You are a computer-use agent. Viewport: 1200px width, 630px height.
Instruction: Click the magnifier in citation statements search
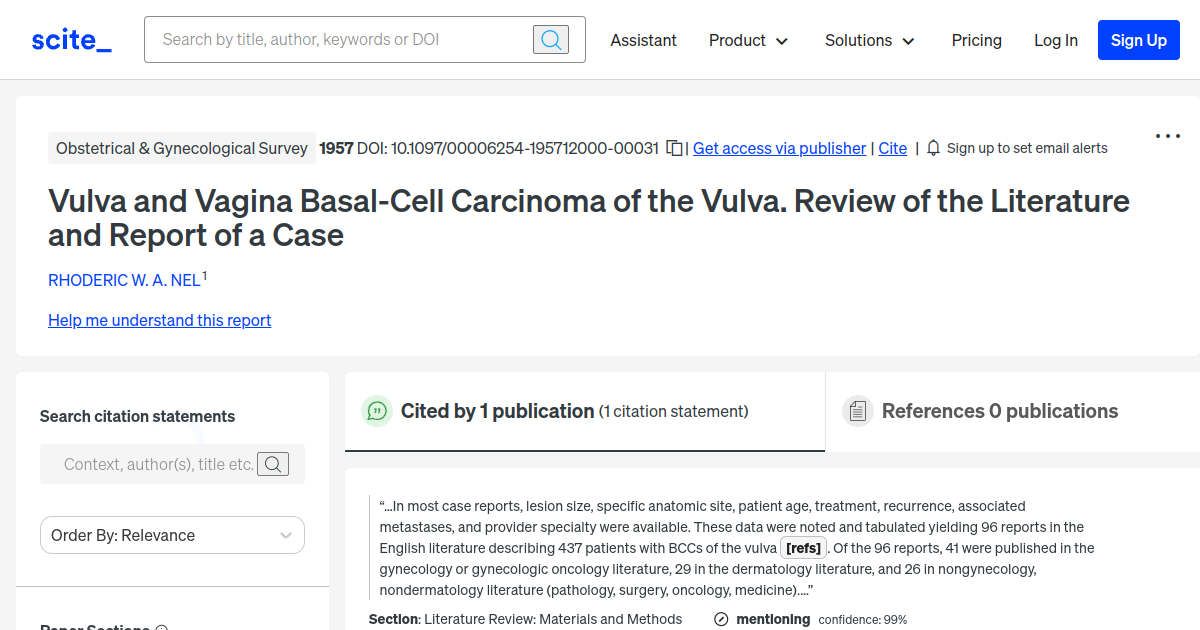point(273,463)
